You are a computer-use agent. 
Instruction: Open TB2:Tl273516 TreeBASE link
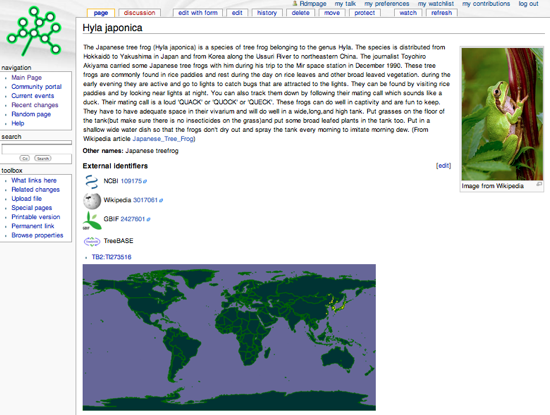(x=112, y=257)
